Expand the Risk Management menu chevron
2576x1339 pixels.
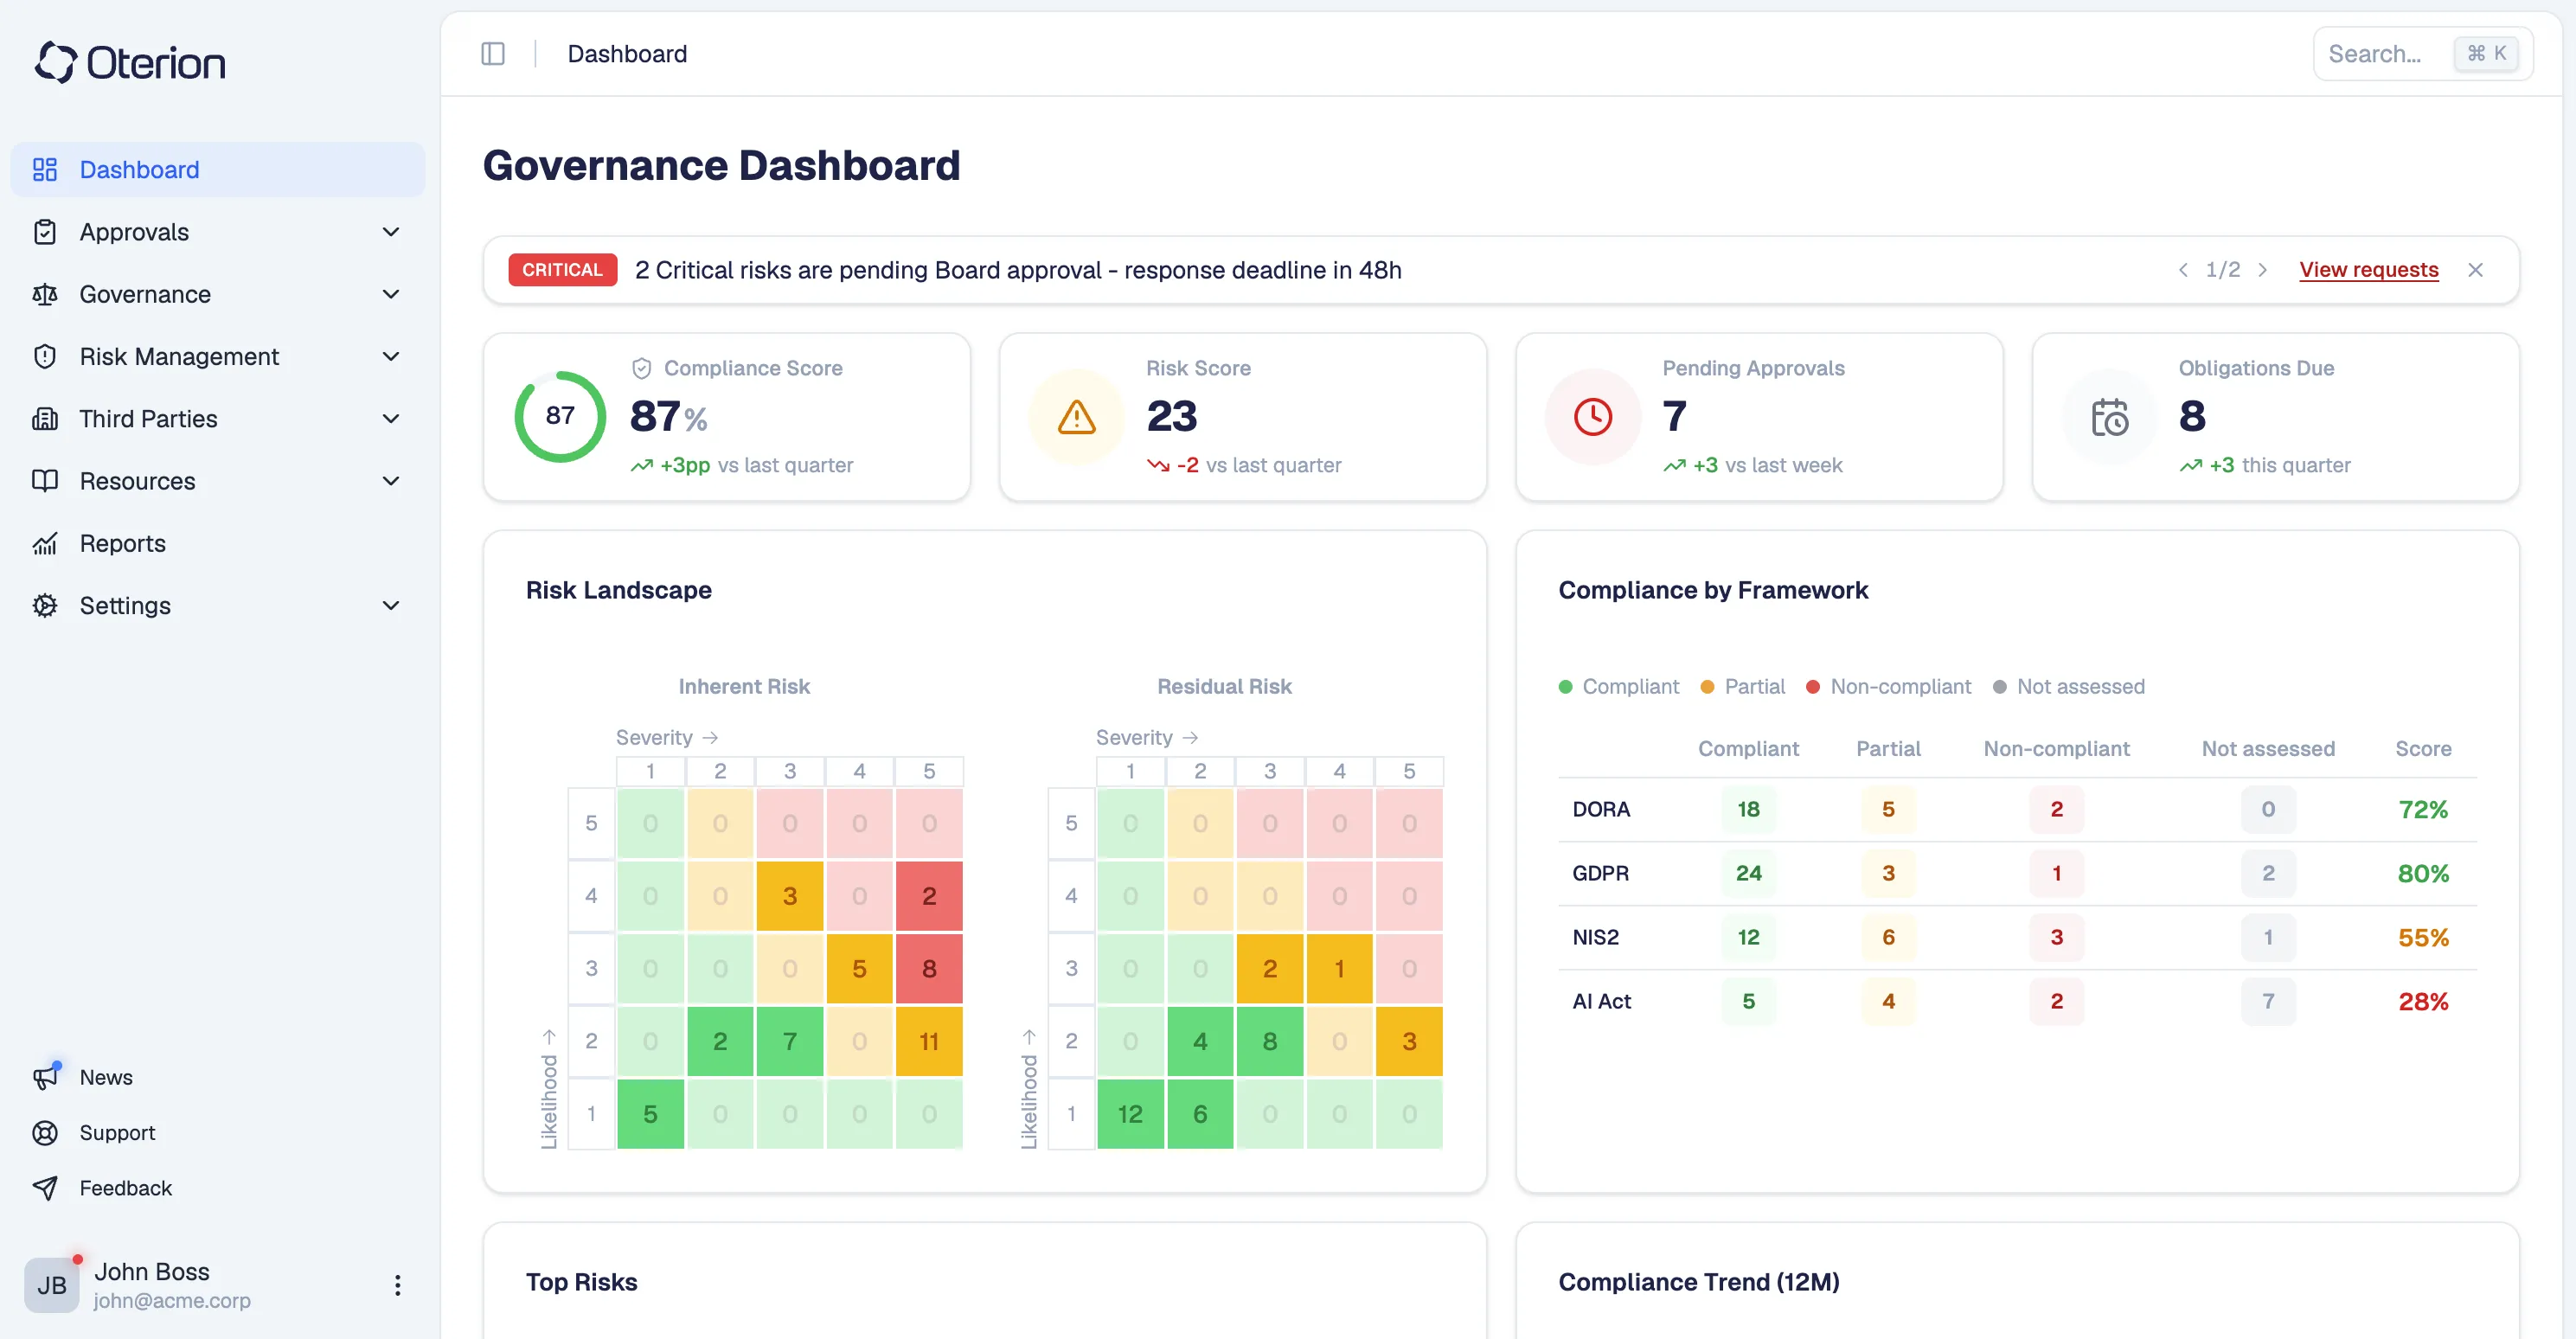tap(391, 356)
